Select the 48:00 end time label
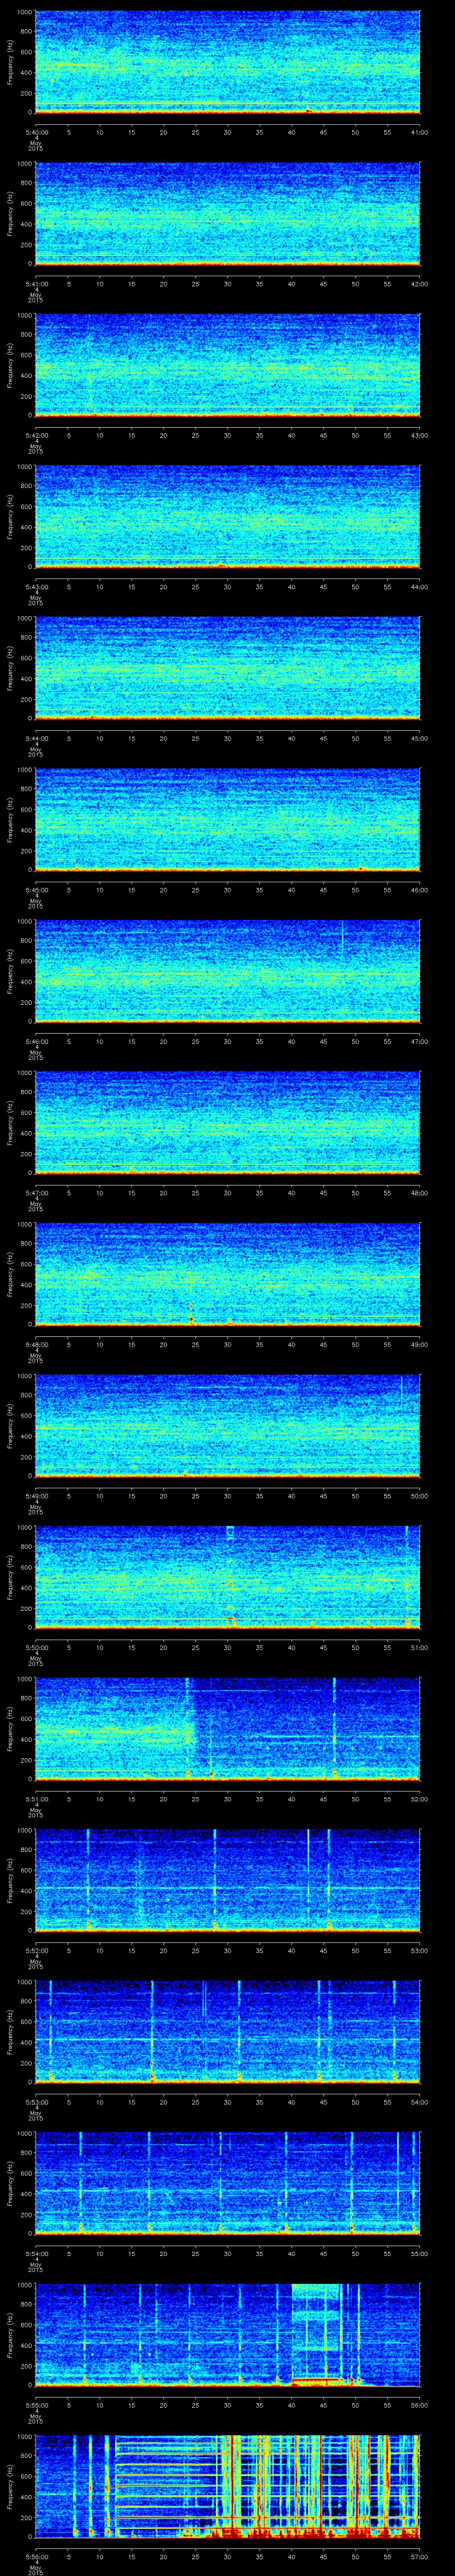The width and height of the screenshot is (455, 2576). [419, 1192]
